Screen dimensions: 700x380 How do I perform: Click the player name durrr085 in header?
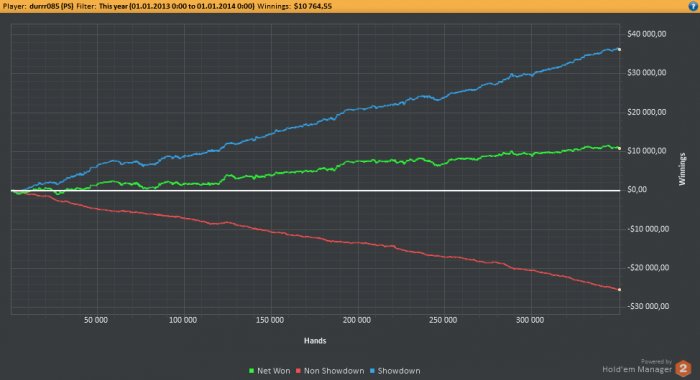[x=51, y=6]
